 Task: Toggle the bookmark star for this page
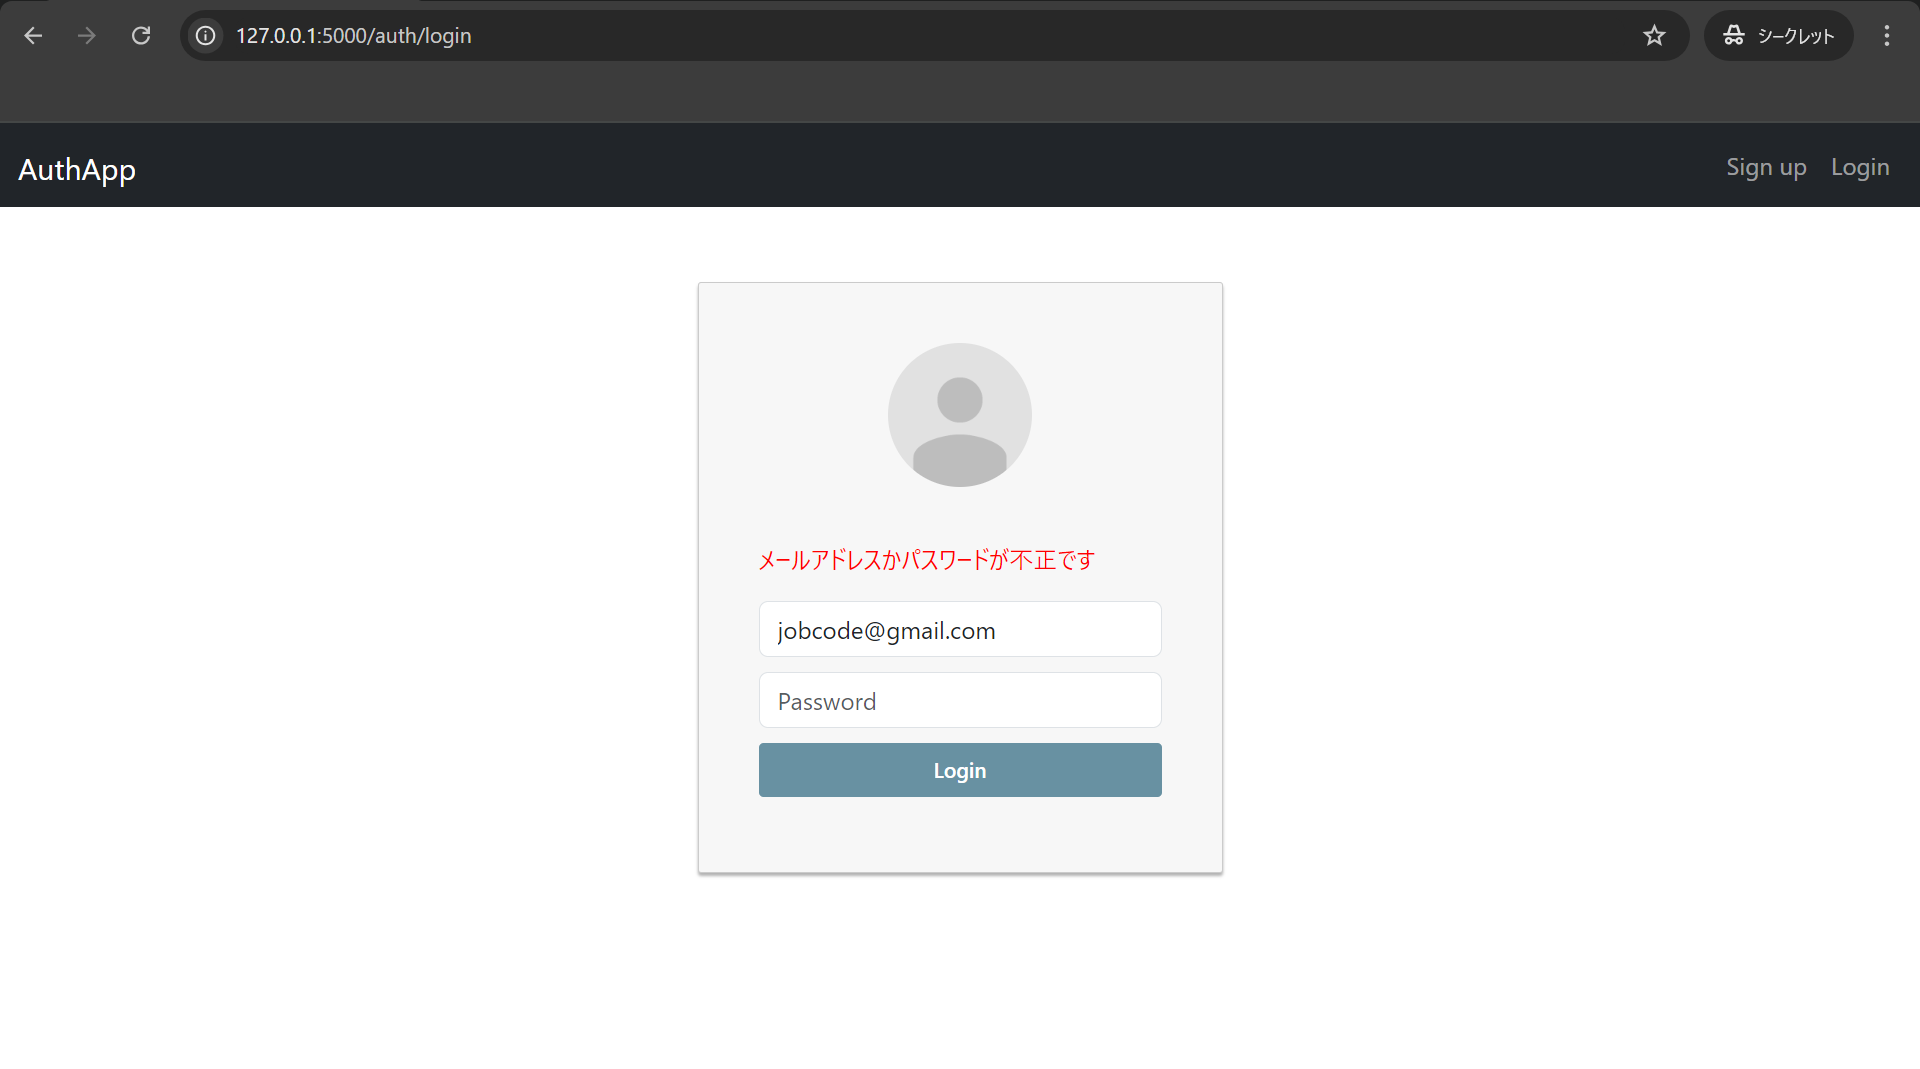coord(1655,35)
